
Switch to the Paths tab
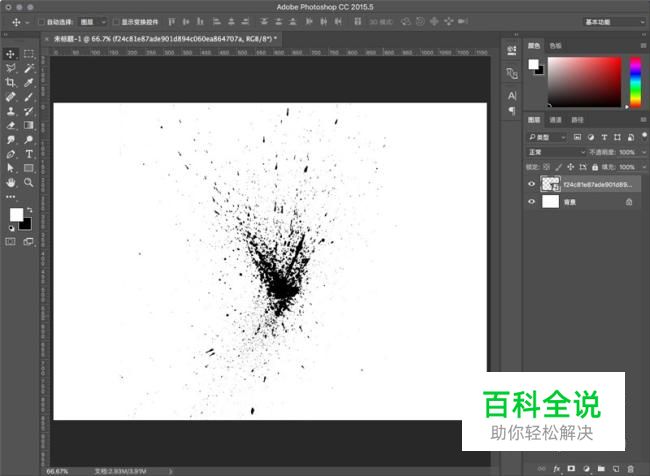[577, 120]
